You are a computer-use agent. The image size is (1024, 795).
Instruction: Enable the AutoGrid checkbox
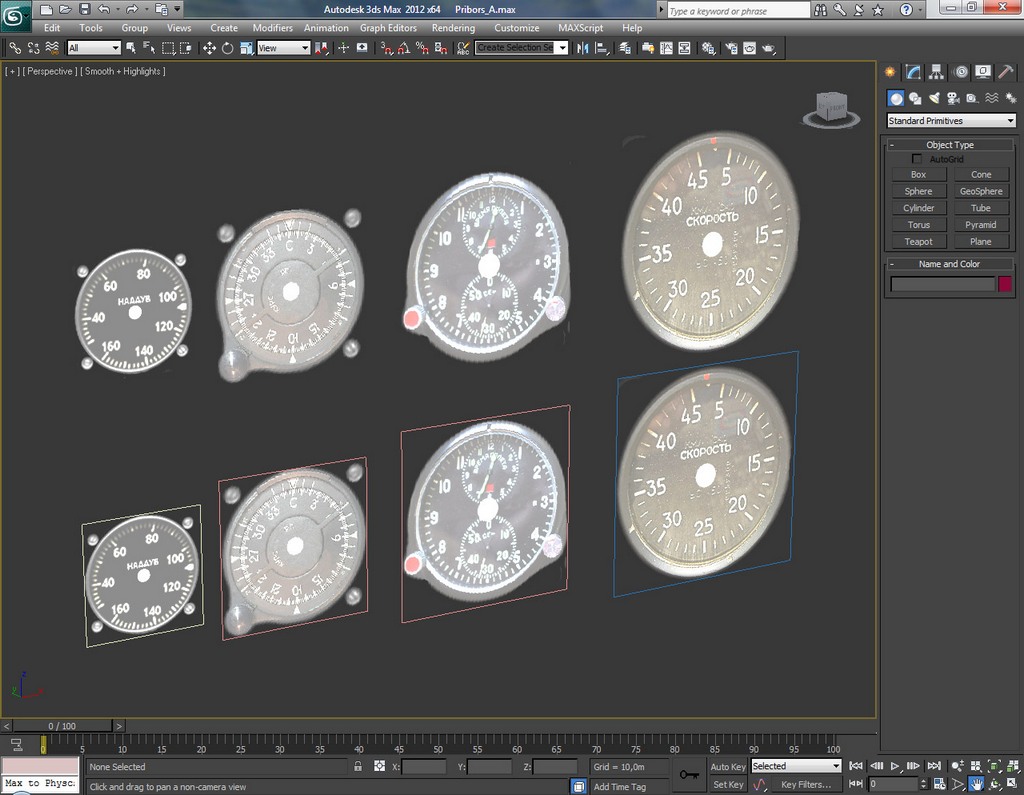click(917, 159)
